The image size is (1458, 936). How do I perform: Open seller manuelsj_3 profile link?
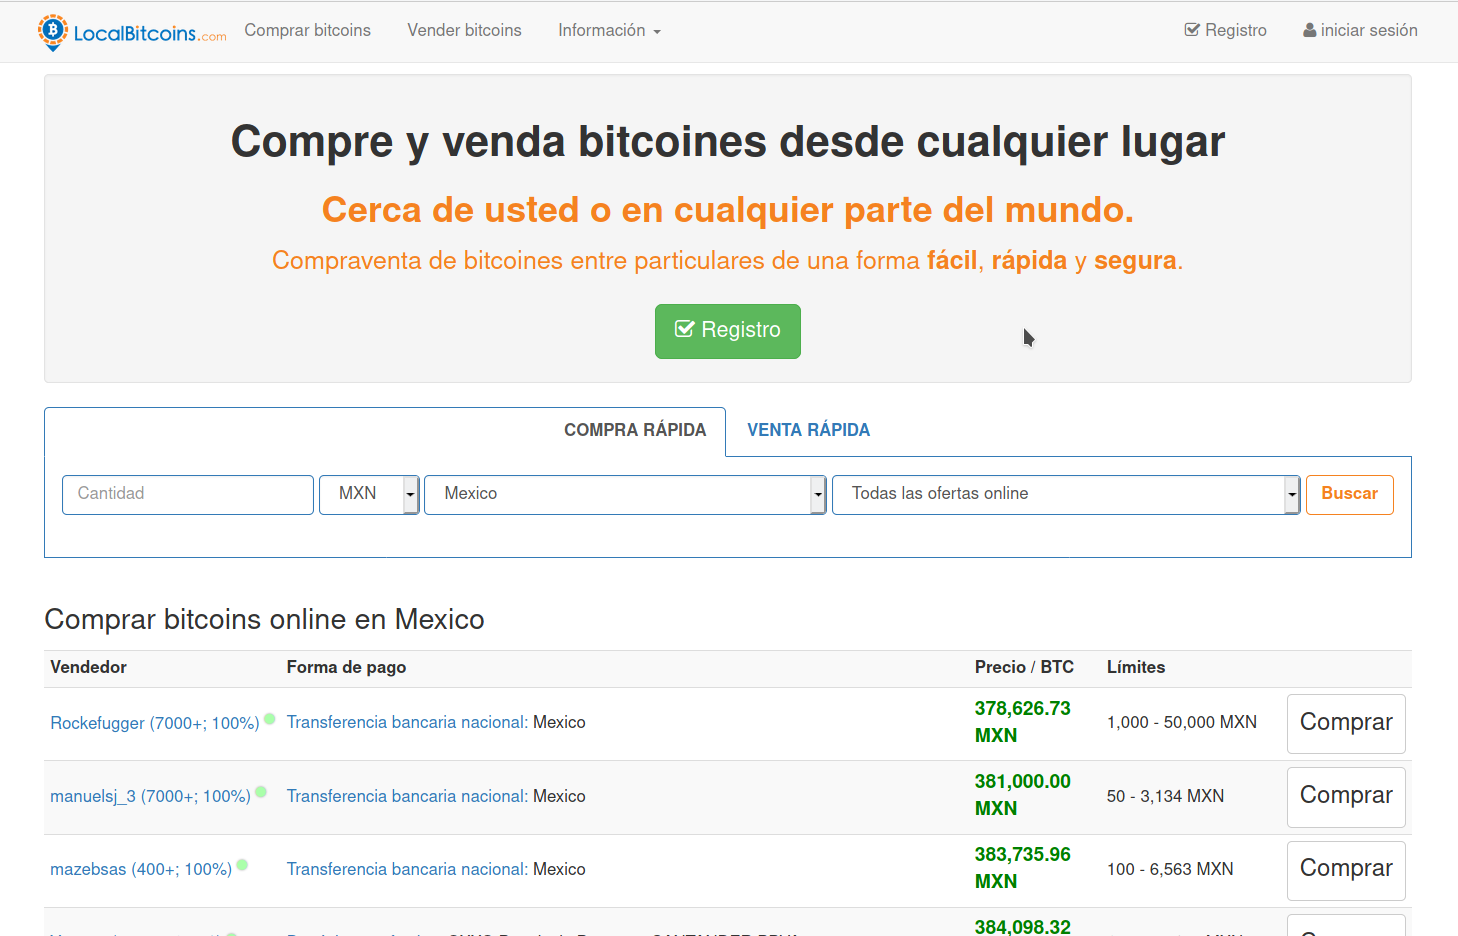(150, 797)
